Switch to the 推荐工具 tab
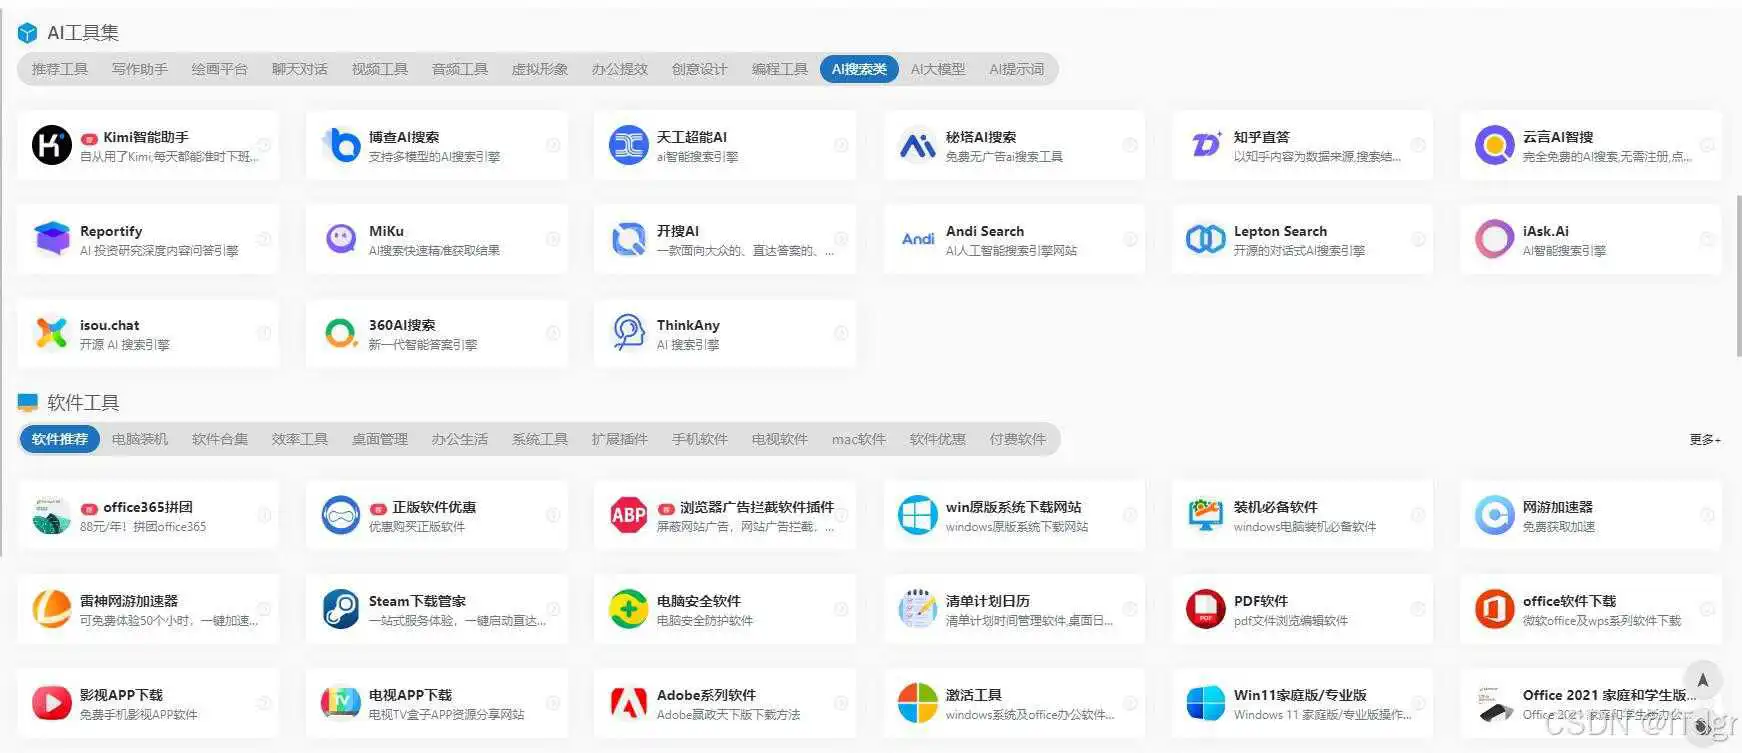Screen dimensions: 1742x753 pos(60,69)
